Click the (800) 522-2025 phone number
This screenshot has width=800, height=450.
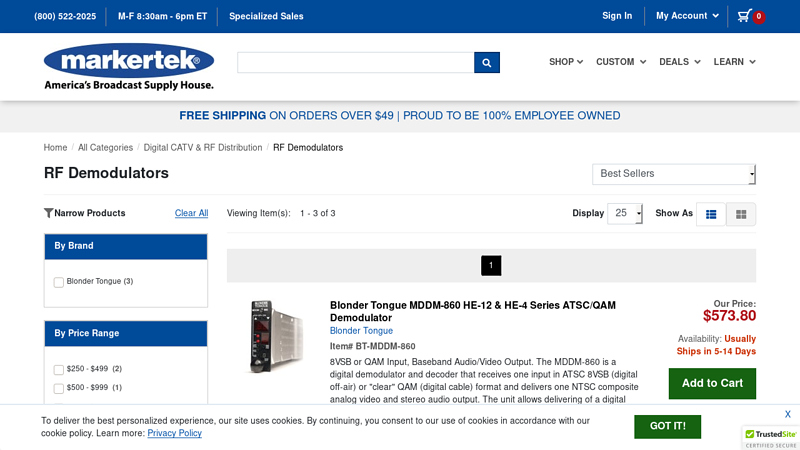coord(65,16)
